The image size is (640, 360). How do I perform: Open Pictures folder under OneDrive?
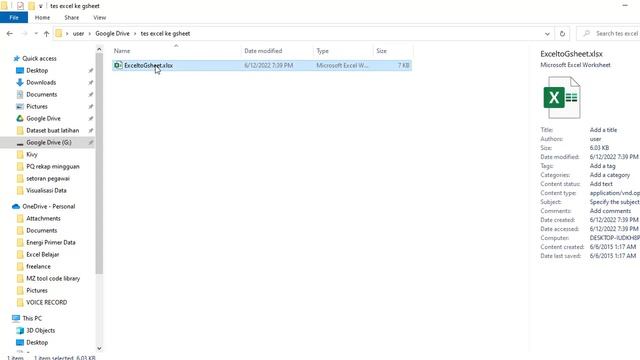[x=37, y=291]
